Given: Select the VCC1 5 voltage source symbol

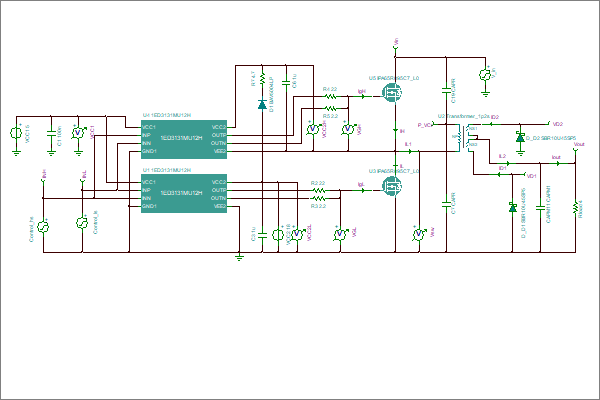Looking at the screenshot, I should [16, 133].
